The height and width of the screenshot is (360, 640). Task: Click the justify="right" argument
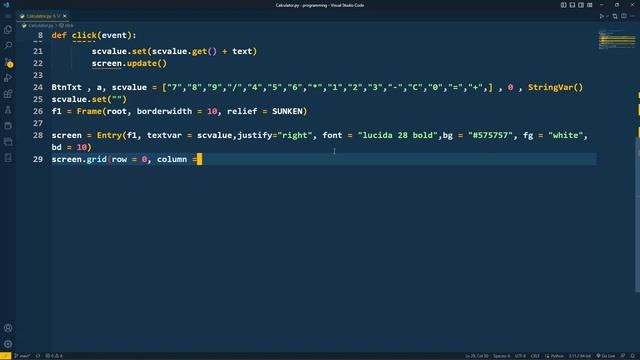(x=274, y=136)
